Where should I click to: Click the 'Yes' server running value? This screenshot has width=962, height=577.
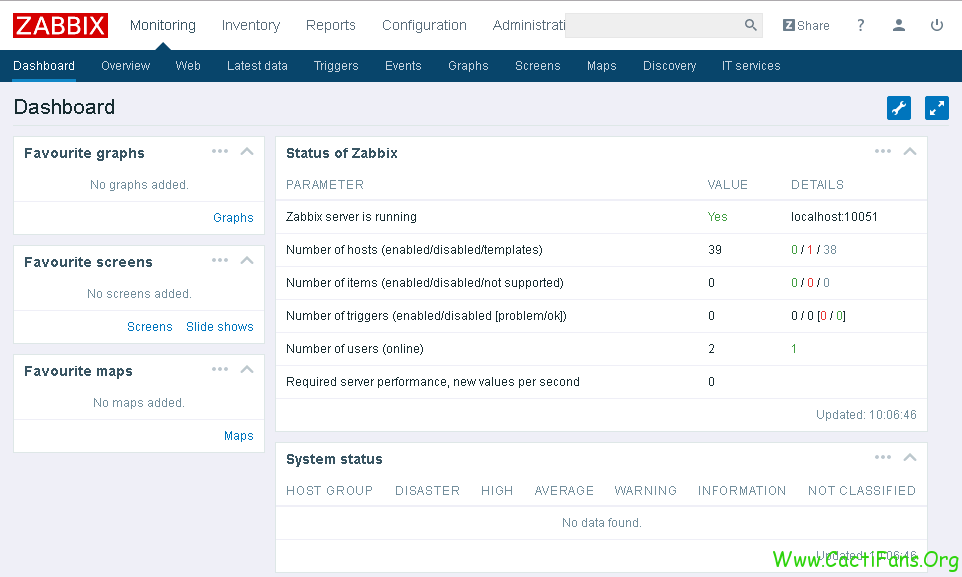tap(717, 217)
